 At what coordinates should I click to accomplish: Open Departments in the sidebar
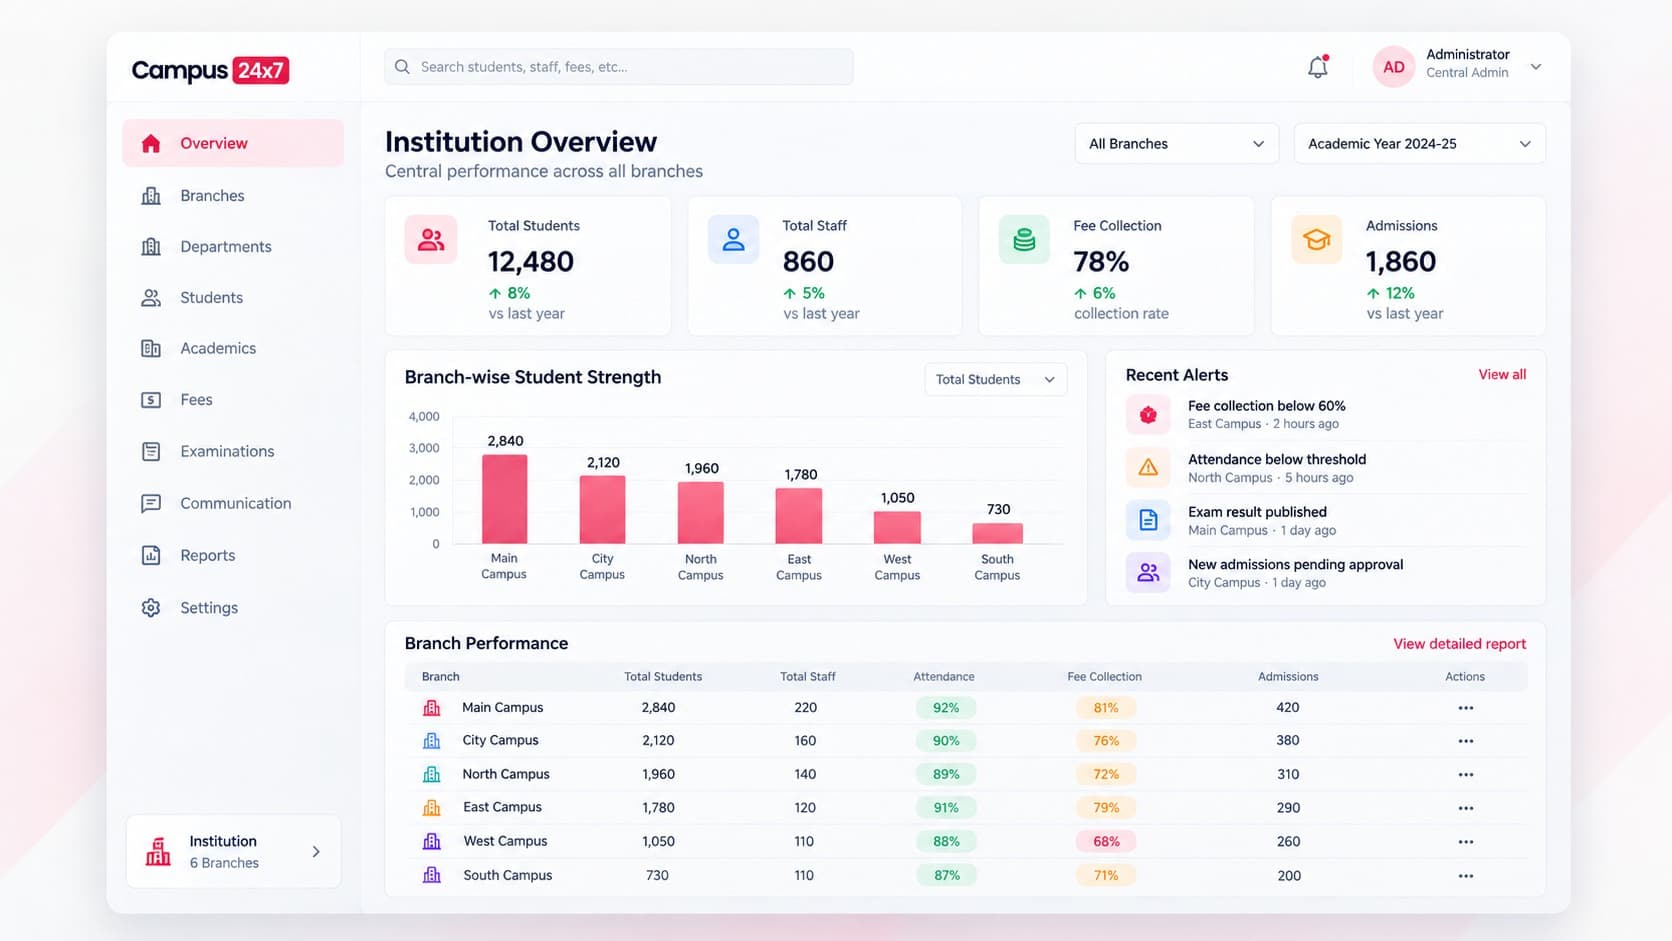tap(233, 247)
